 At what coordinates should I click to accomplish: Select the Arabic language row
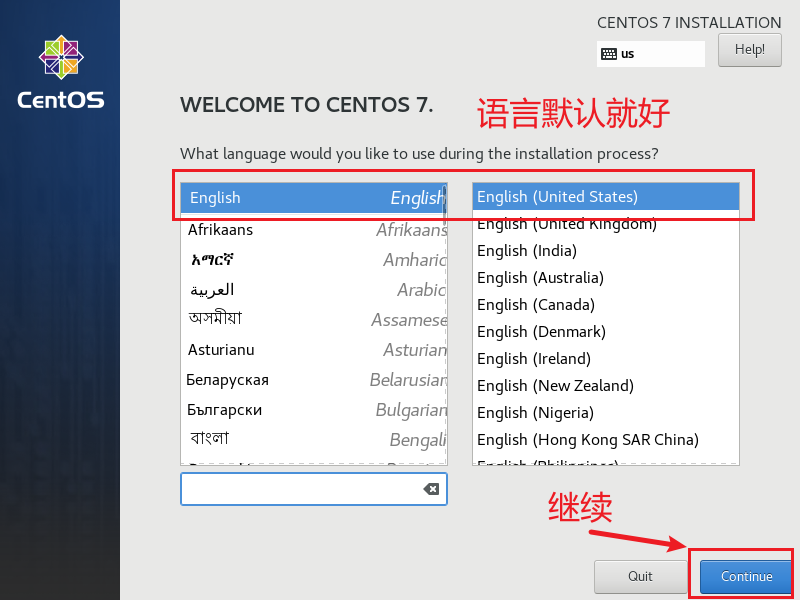tap(314, 290)
